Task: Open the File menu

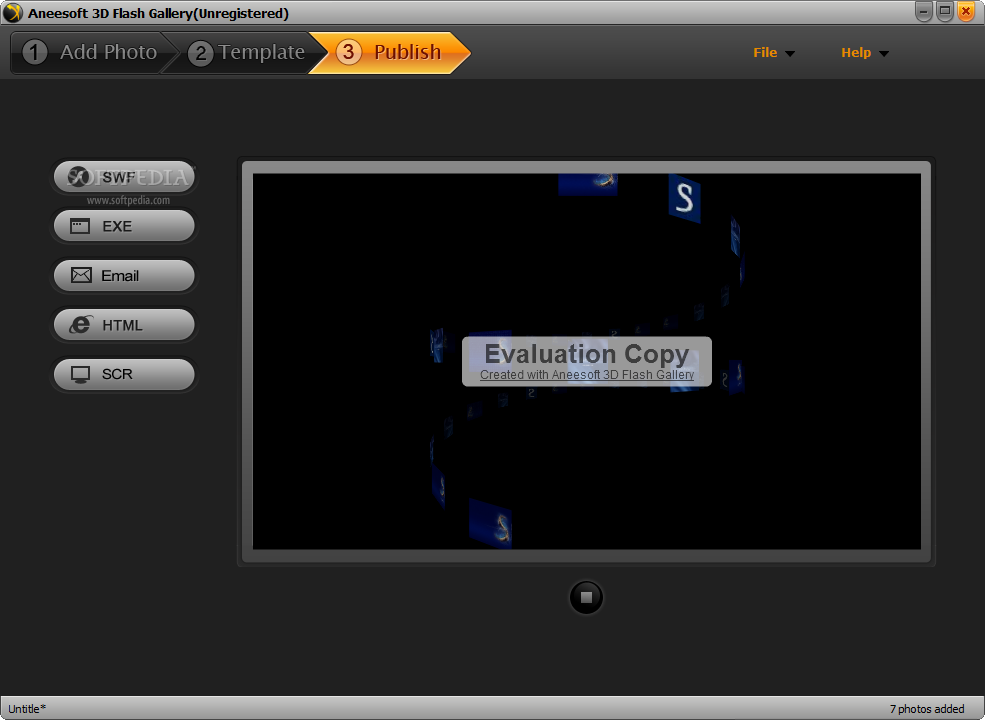Action: coord(773,53)
